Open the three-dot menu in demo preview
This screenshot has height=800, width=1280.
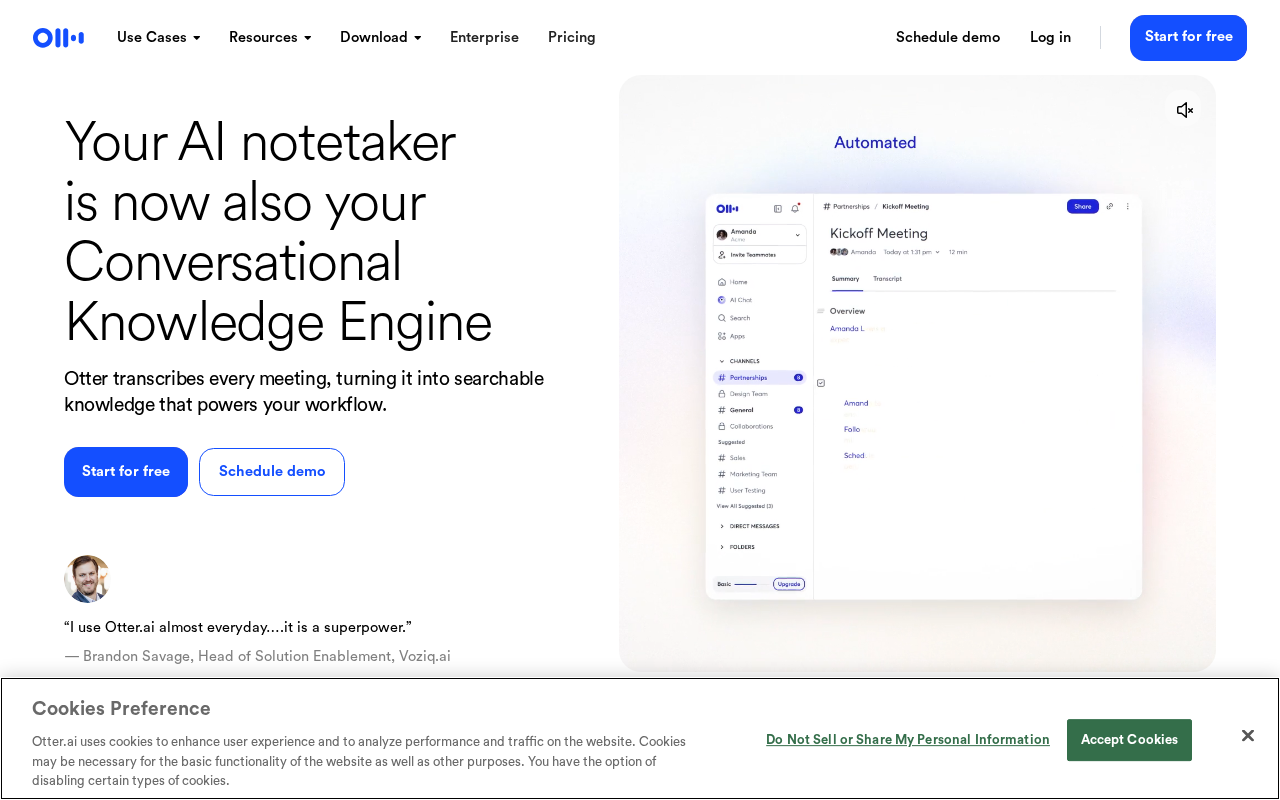coord(1128,206)
